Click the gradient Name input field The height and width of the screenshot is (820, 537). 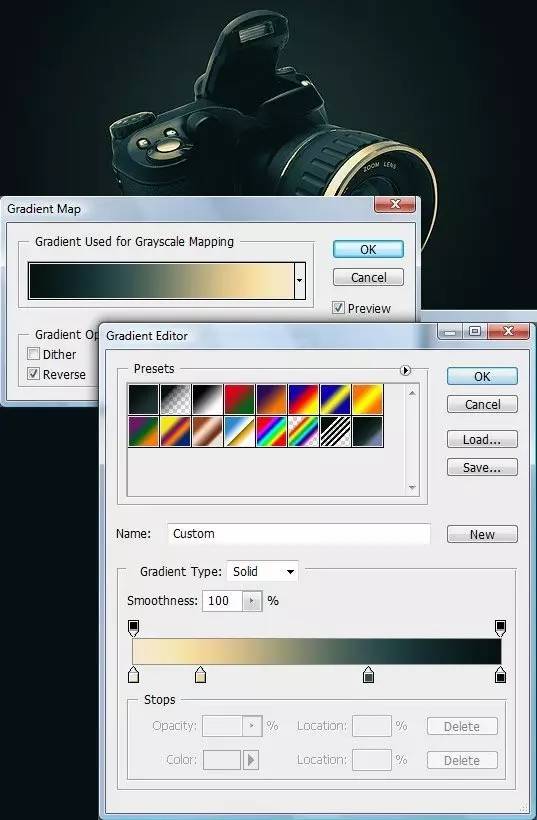tap(299, 533)
